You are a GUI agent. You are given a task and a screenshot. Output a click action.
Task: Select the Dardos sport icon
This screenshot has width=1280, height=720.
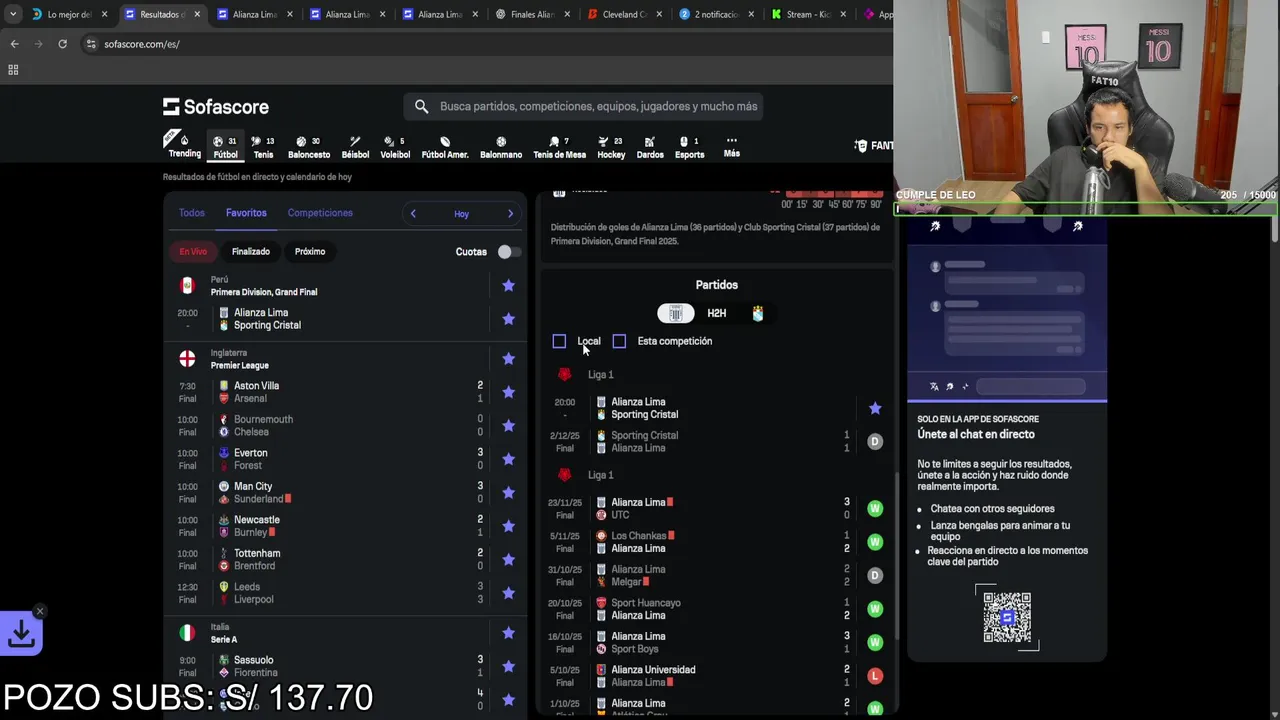(650, 146)
